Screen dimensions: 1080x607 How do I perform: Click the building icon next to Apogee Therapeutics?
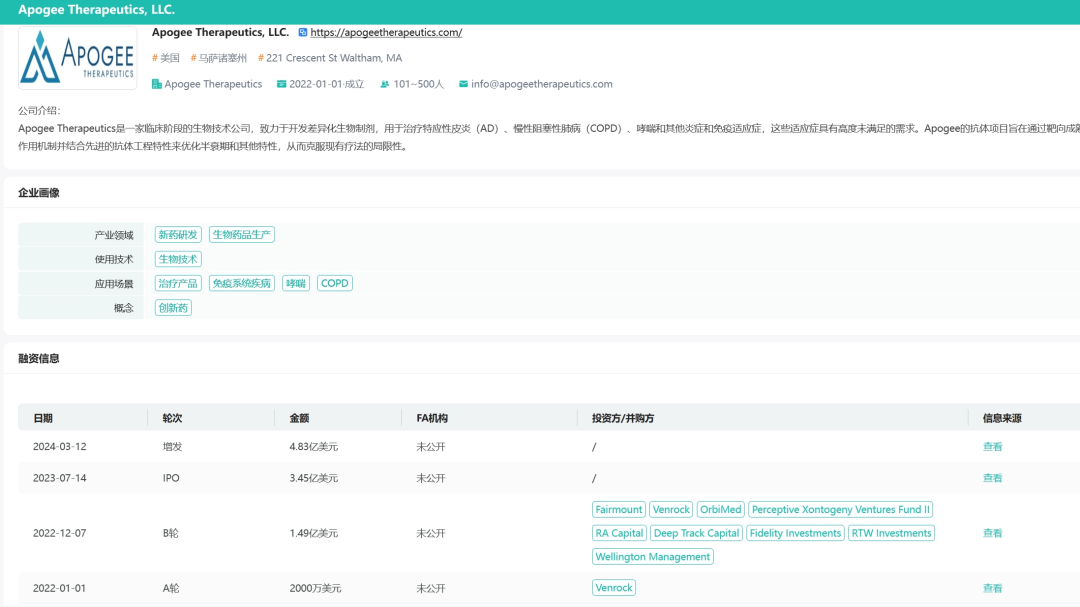tap(157, 84)
